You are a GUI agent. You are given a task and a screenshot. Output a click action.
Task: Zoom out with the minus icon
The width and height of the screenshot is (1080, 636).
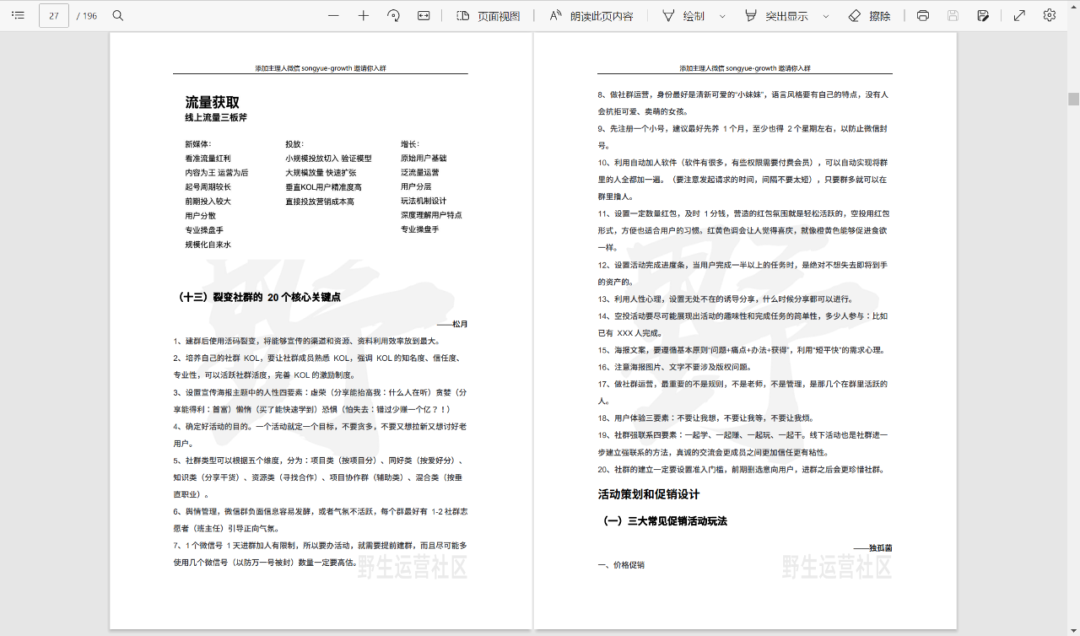point(333,15)
